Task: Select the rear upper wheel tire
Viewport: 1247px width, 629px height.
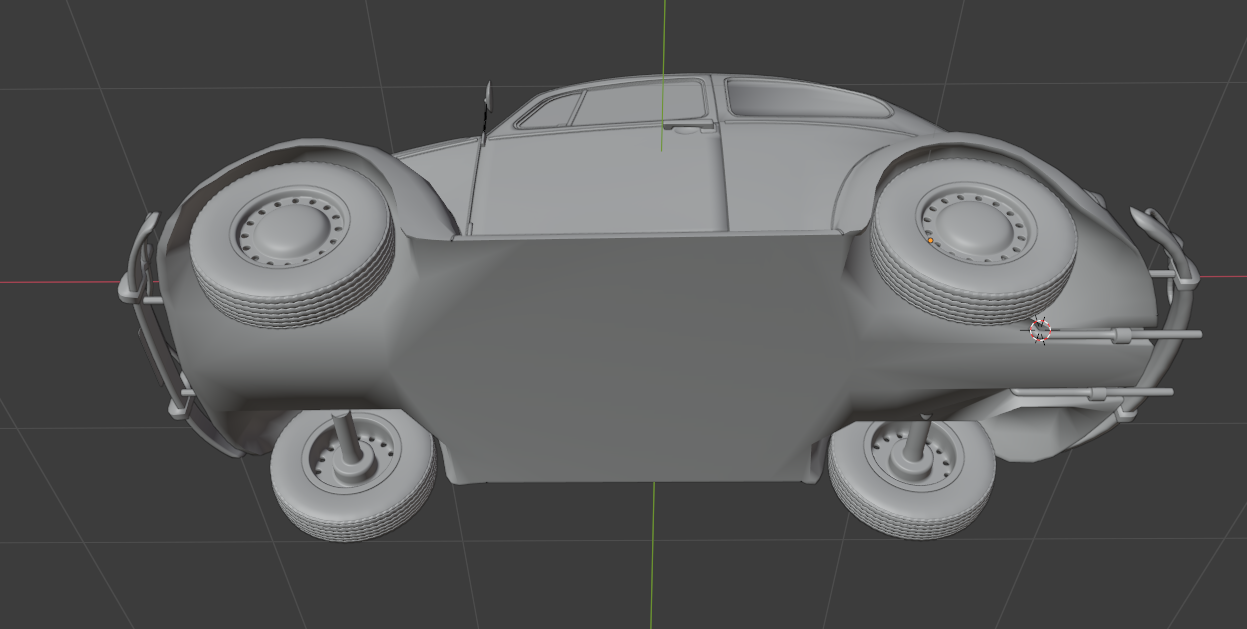Action: pos(973,240)
